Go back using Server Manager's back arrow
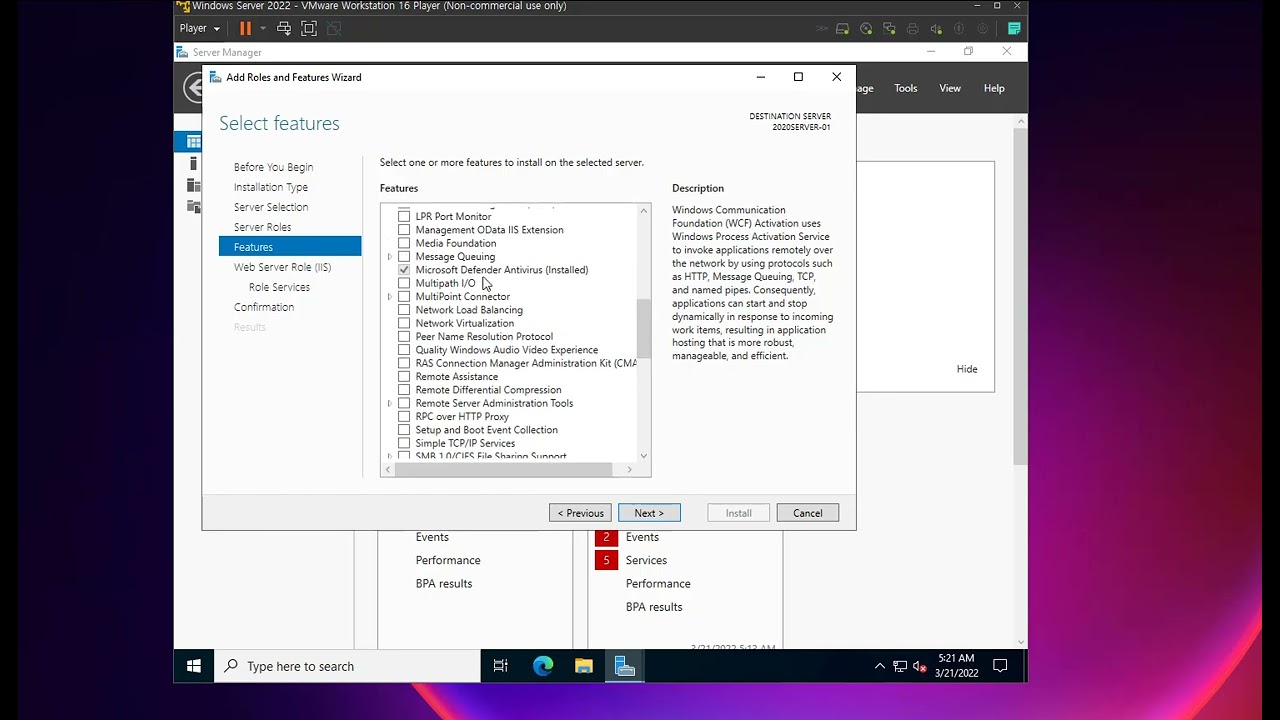This screenshot has height=720, width=1280. [194, 88]
